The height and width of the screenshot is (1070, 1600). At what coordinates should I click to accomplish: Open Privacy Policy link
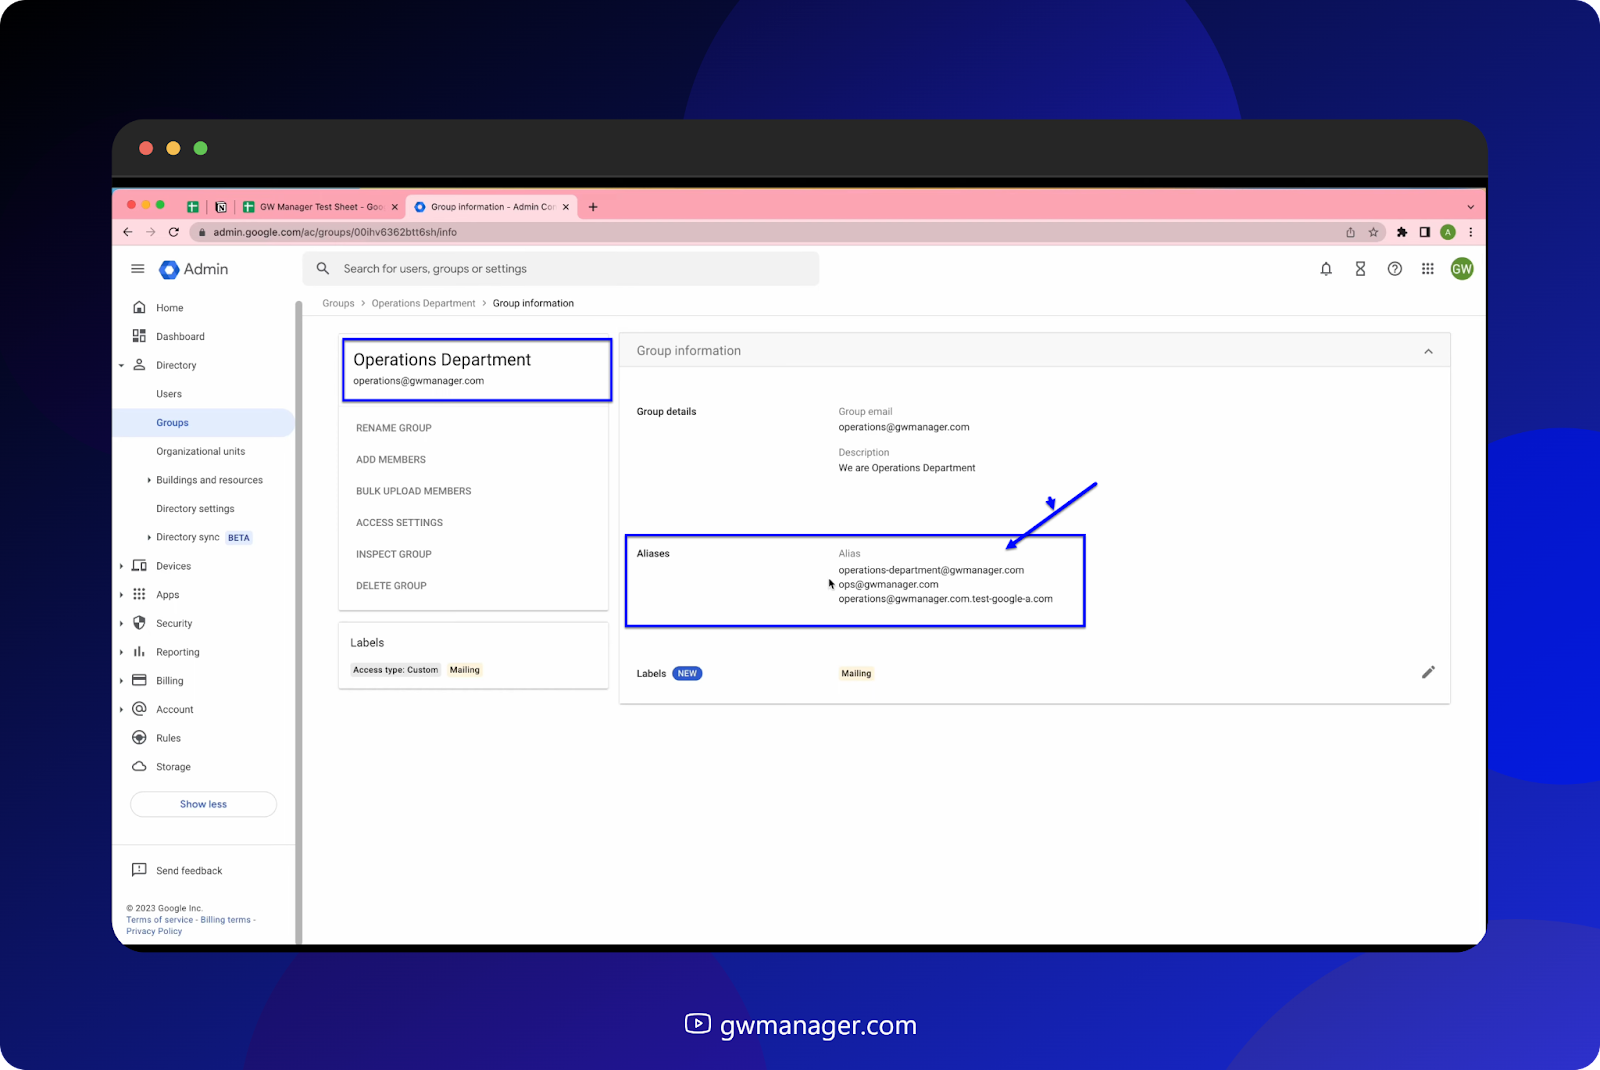point(154,931)
